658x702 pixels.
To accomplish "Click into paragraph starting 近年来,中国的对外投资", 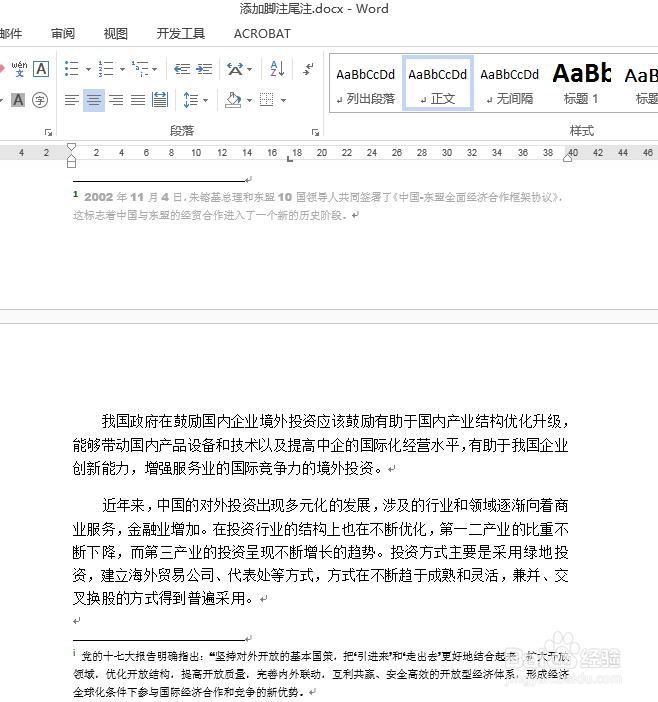I will click(x=320, y=552).
